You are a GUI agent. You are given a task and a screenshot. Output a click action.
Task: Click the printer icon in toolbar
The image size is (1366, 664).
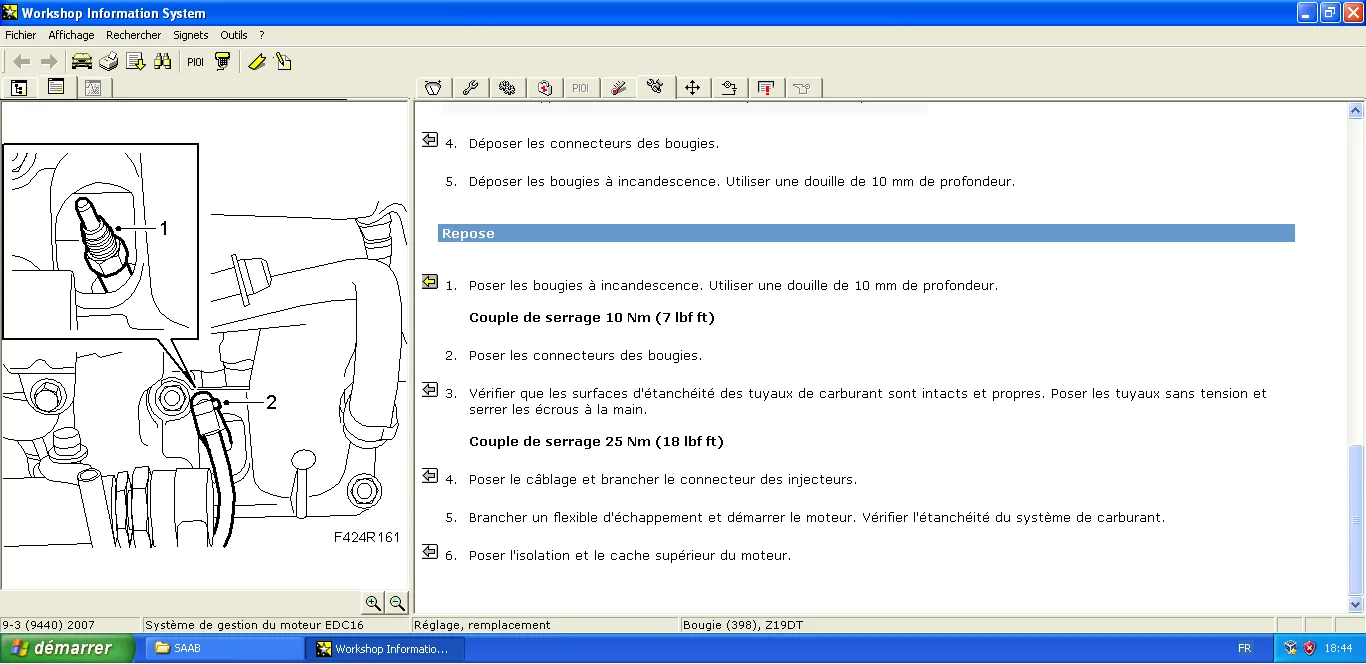coord(108,62)
